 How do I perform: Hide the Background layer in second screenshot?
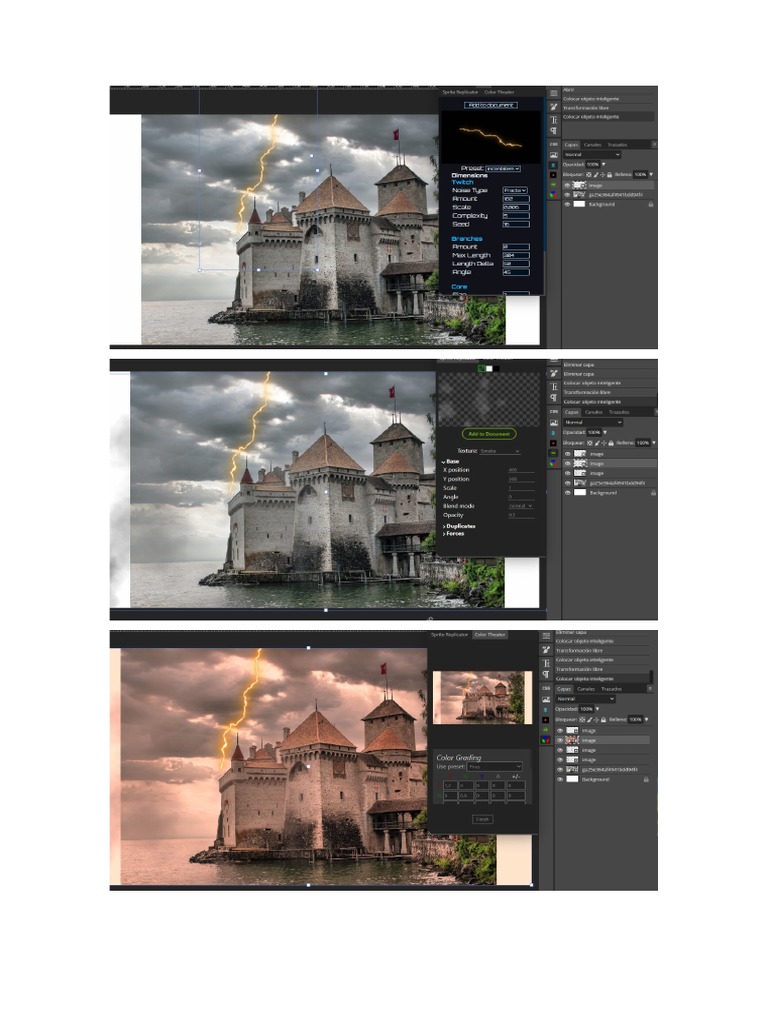point(568,493)
